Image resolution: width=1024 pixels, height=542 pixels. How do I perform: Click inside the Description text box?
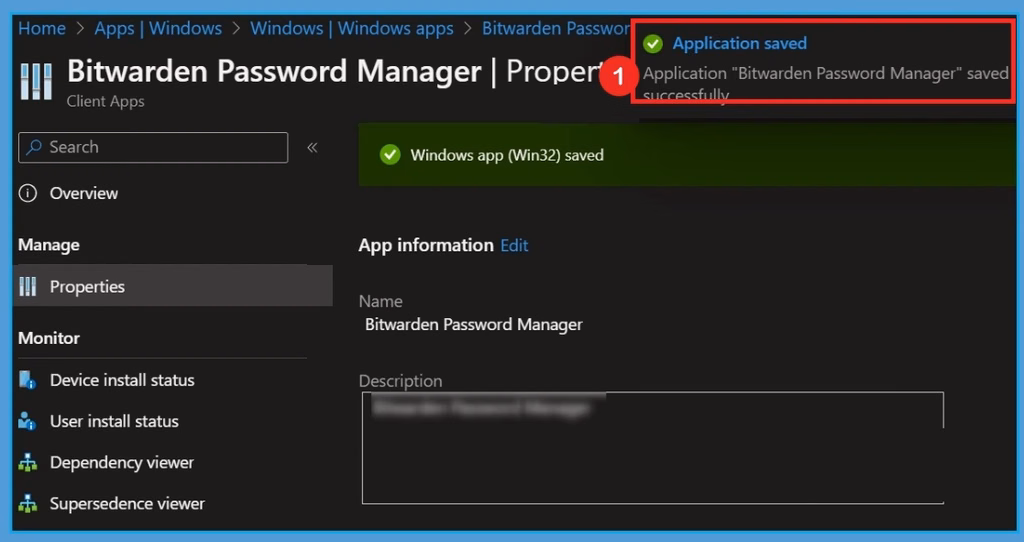(653, 448)
